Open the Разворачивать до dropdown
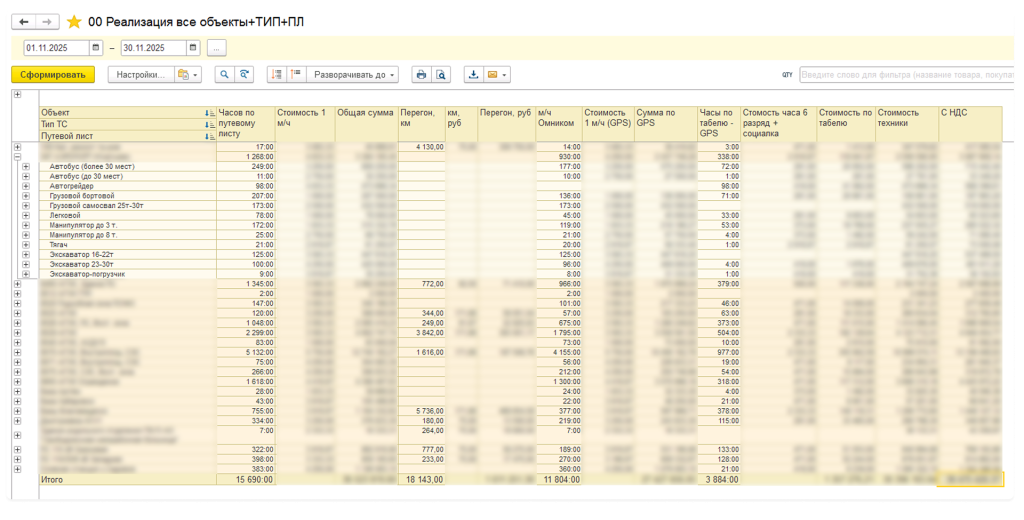 coord(354,75)
